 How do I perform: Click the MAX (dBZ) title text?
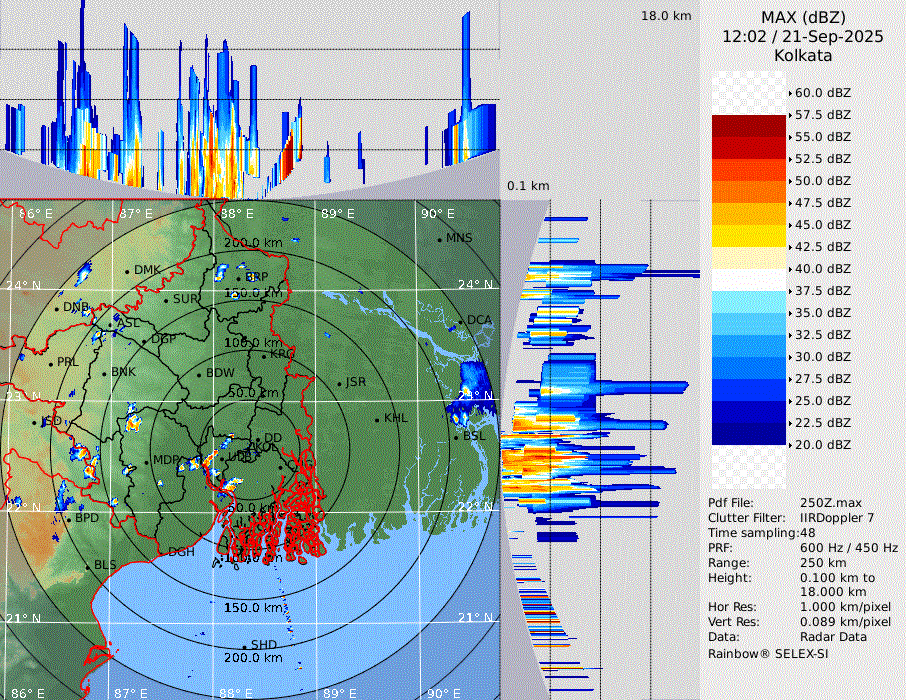(x=803, y=17)
